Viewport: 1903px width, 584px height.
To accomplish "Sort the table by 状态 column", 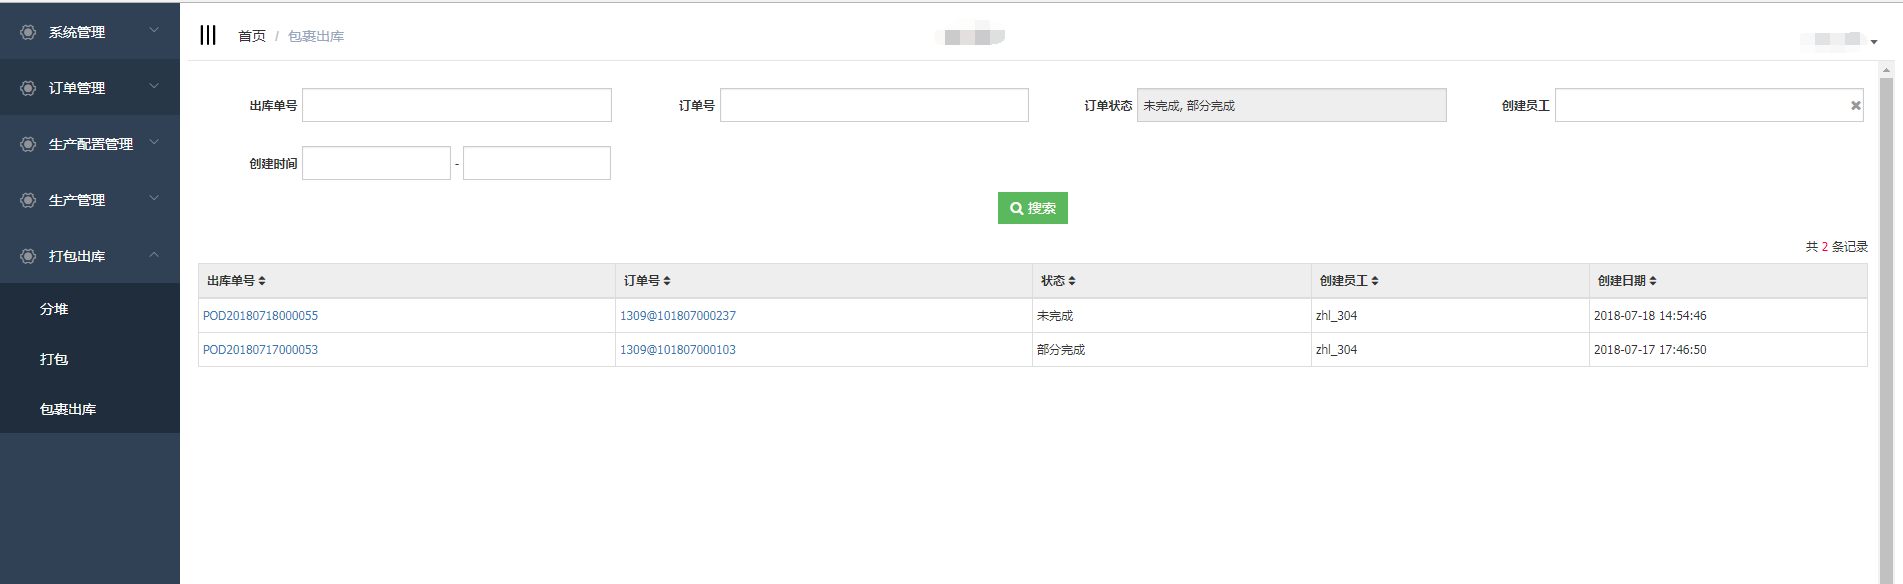I will point(1058,281).
